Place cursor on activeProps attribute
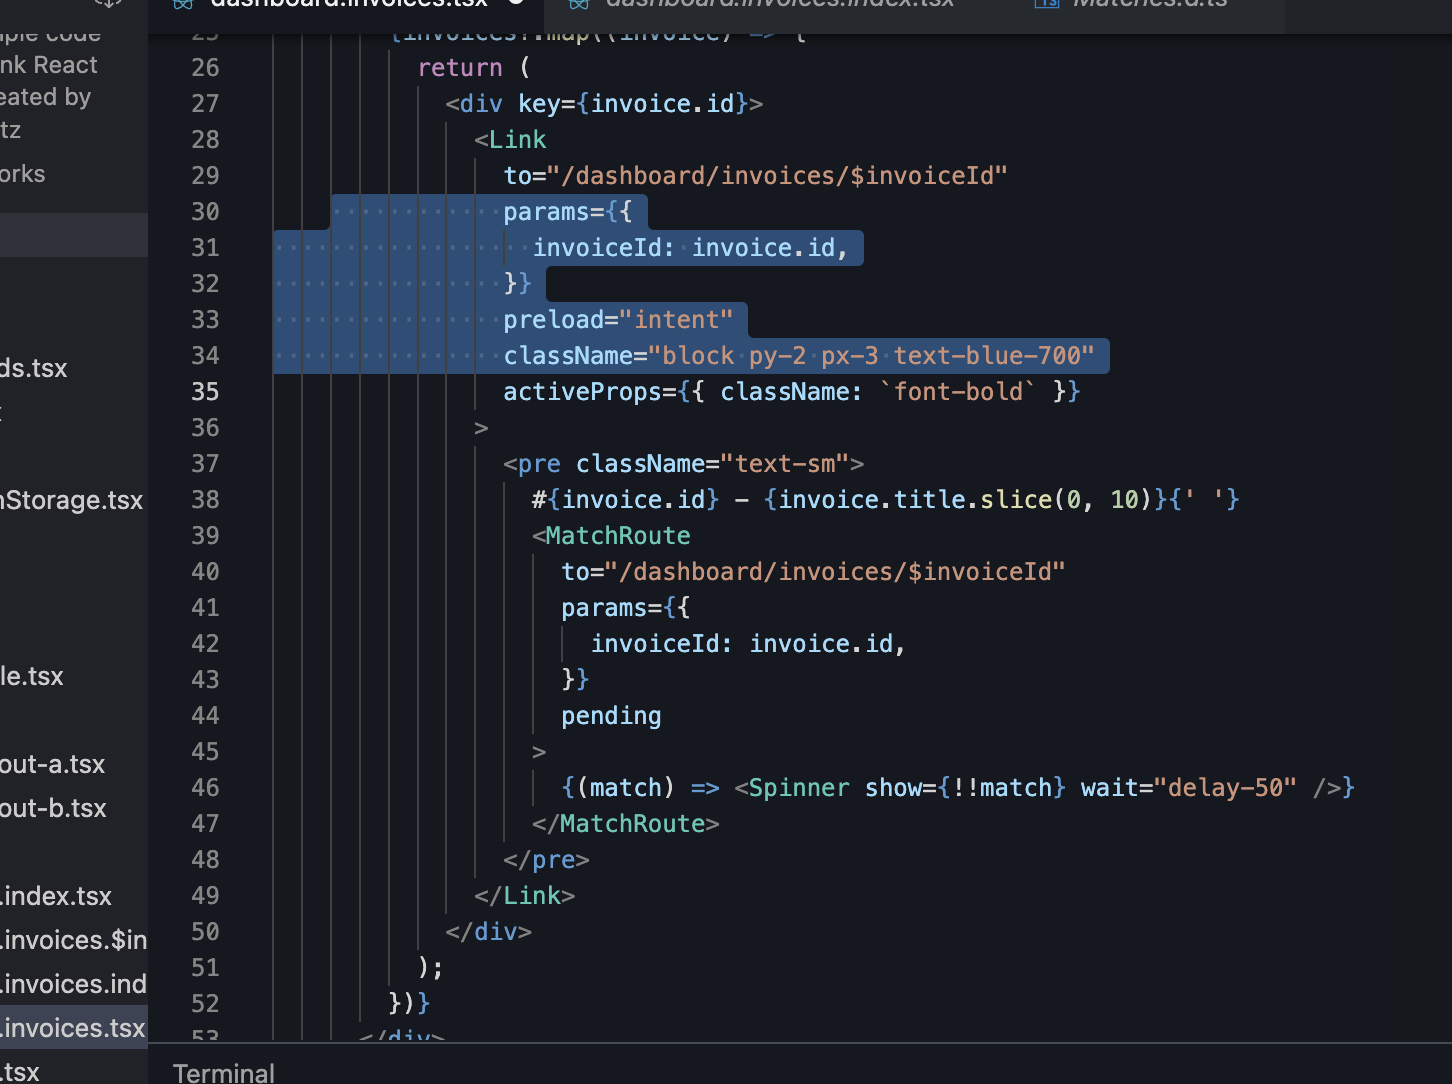 pos(582,392)
